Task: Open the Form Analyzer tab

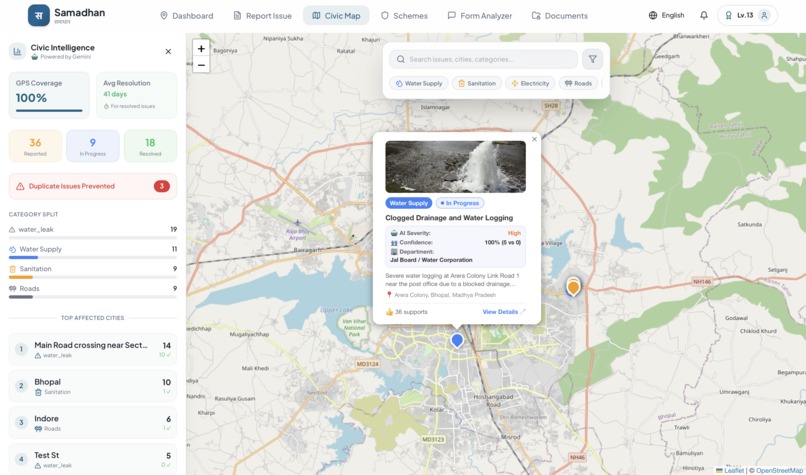Action: 480,16
